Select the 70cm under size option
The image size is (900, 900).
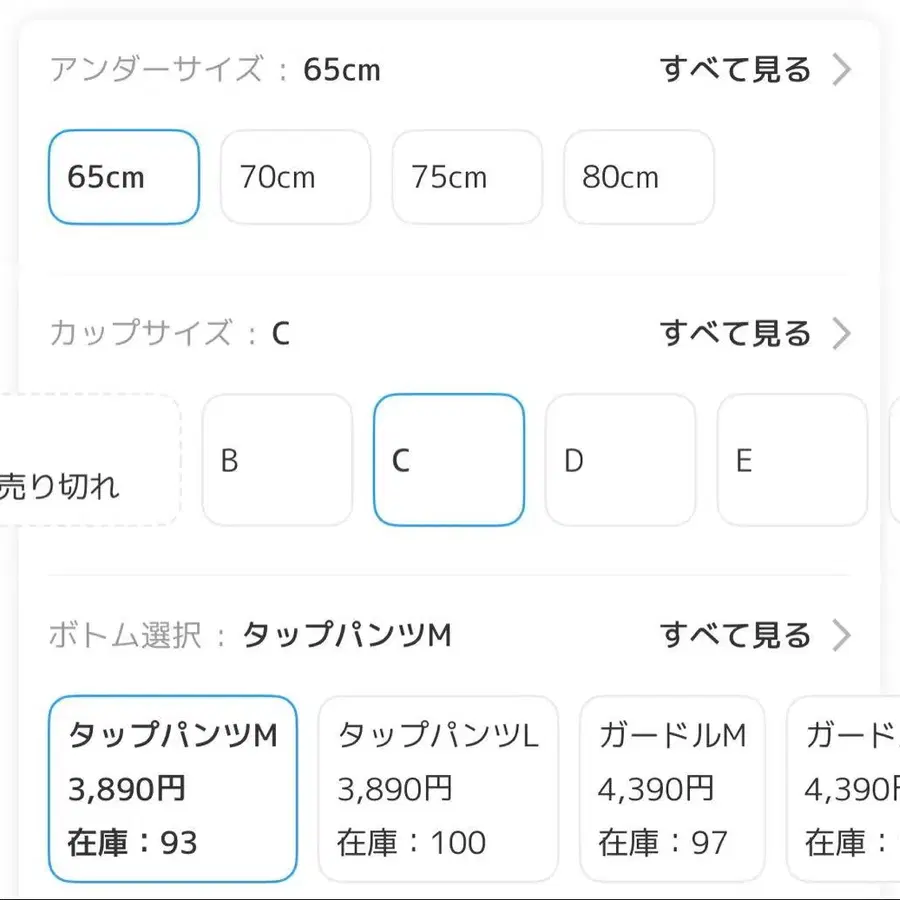295,177
